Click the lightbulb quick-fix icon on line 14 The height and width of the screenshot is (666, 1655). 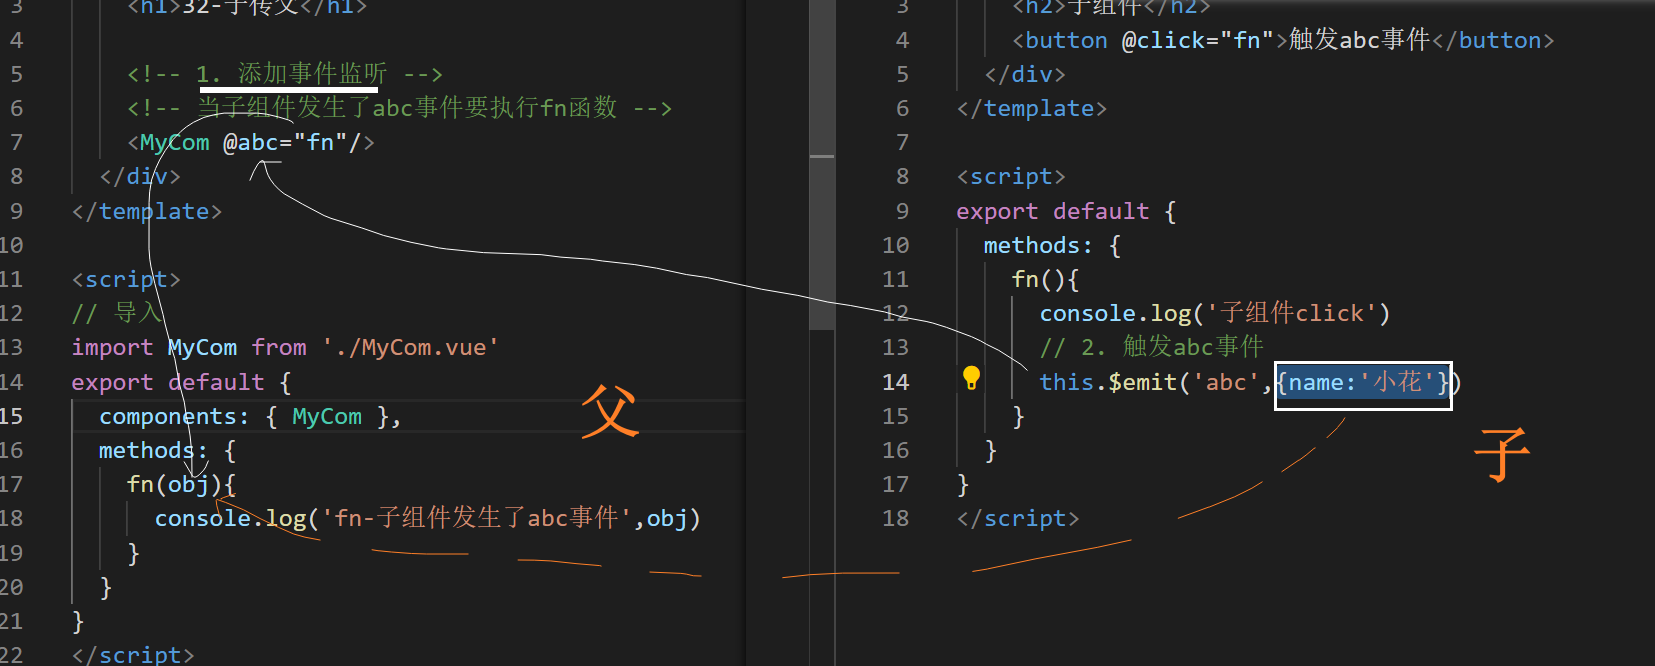click(971, 378)
